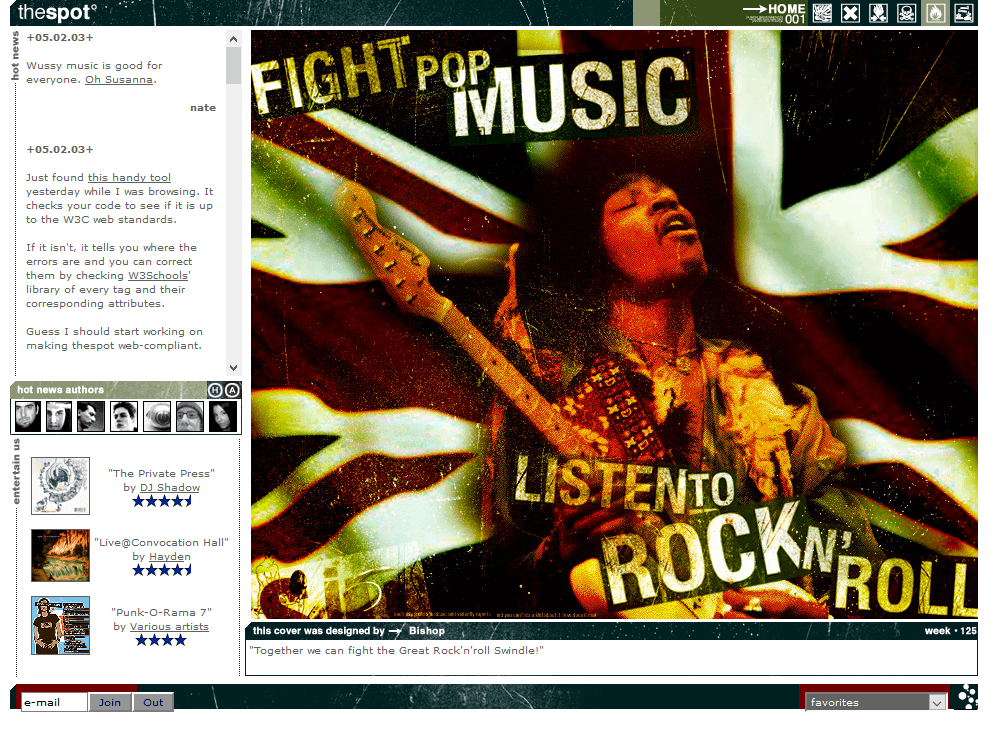Click the hot news scroll-down arrow
Viewport: 990px width, 730px height.
[234, 368]
